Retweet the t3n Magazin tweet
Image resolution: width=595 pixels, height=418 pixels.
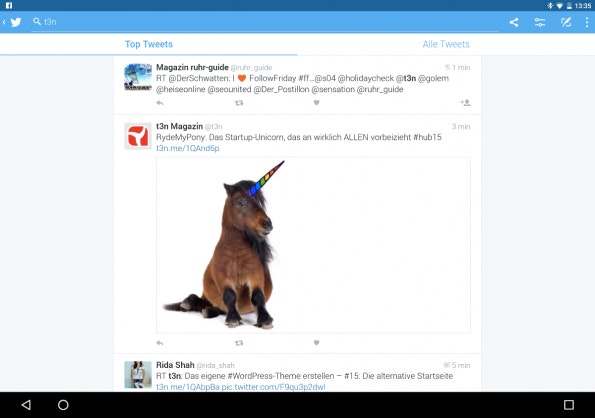click(239, 343)
